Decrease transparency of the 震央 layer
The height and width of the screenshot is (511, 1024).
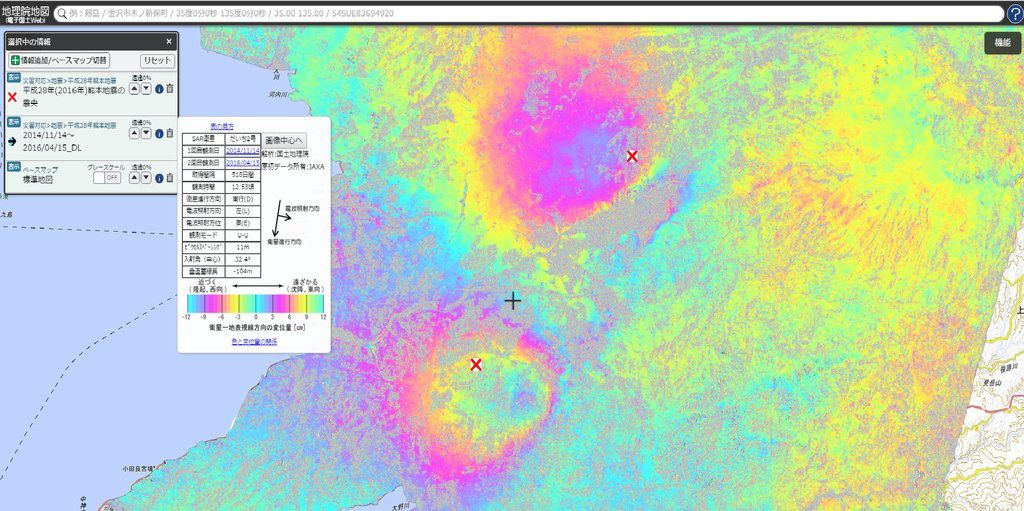click(146, 89)
